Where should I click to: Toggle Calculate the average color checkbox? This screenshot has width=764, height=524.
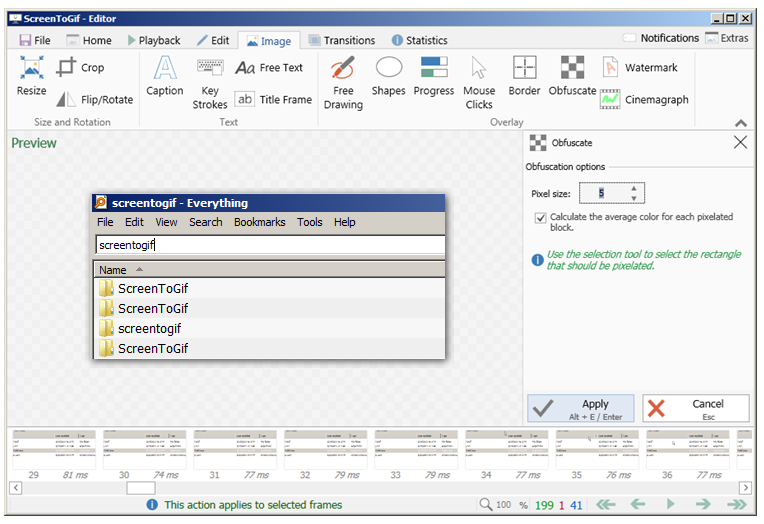click(x=540, y=218)
